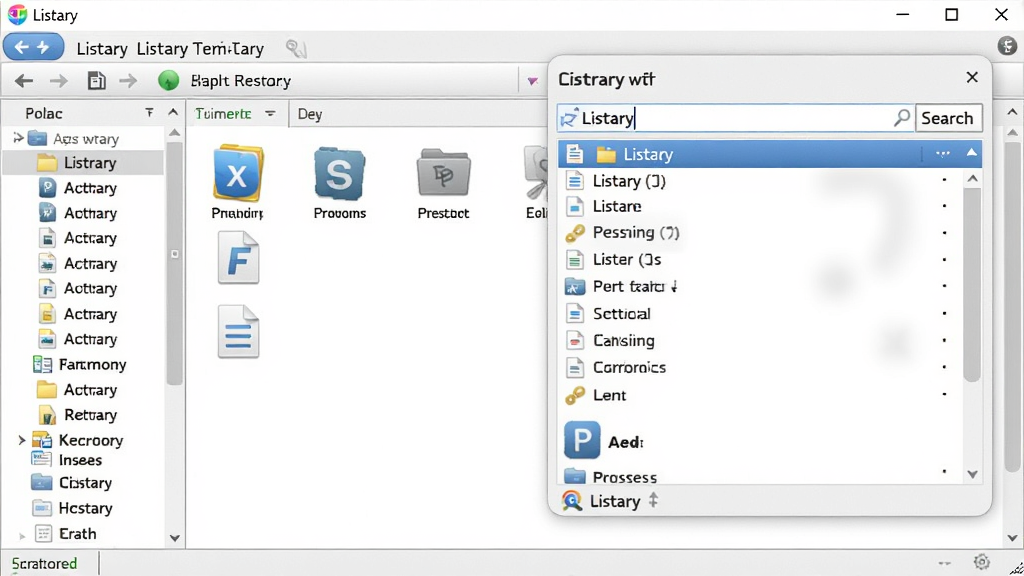Screen dimensions: 1024x576
Task: Click the down arrow of the results scrollbar
Action: tap(972, 475)
